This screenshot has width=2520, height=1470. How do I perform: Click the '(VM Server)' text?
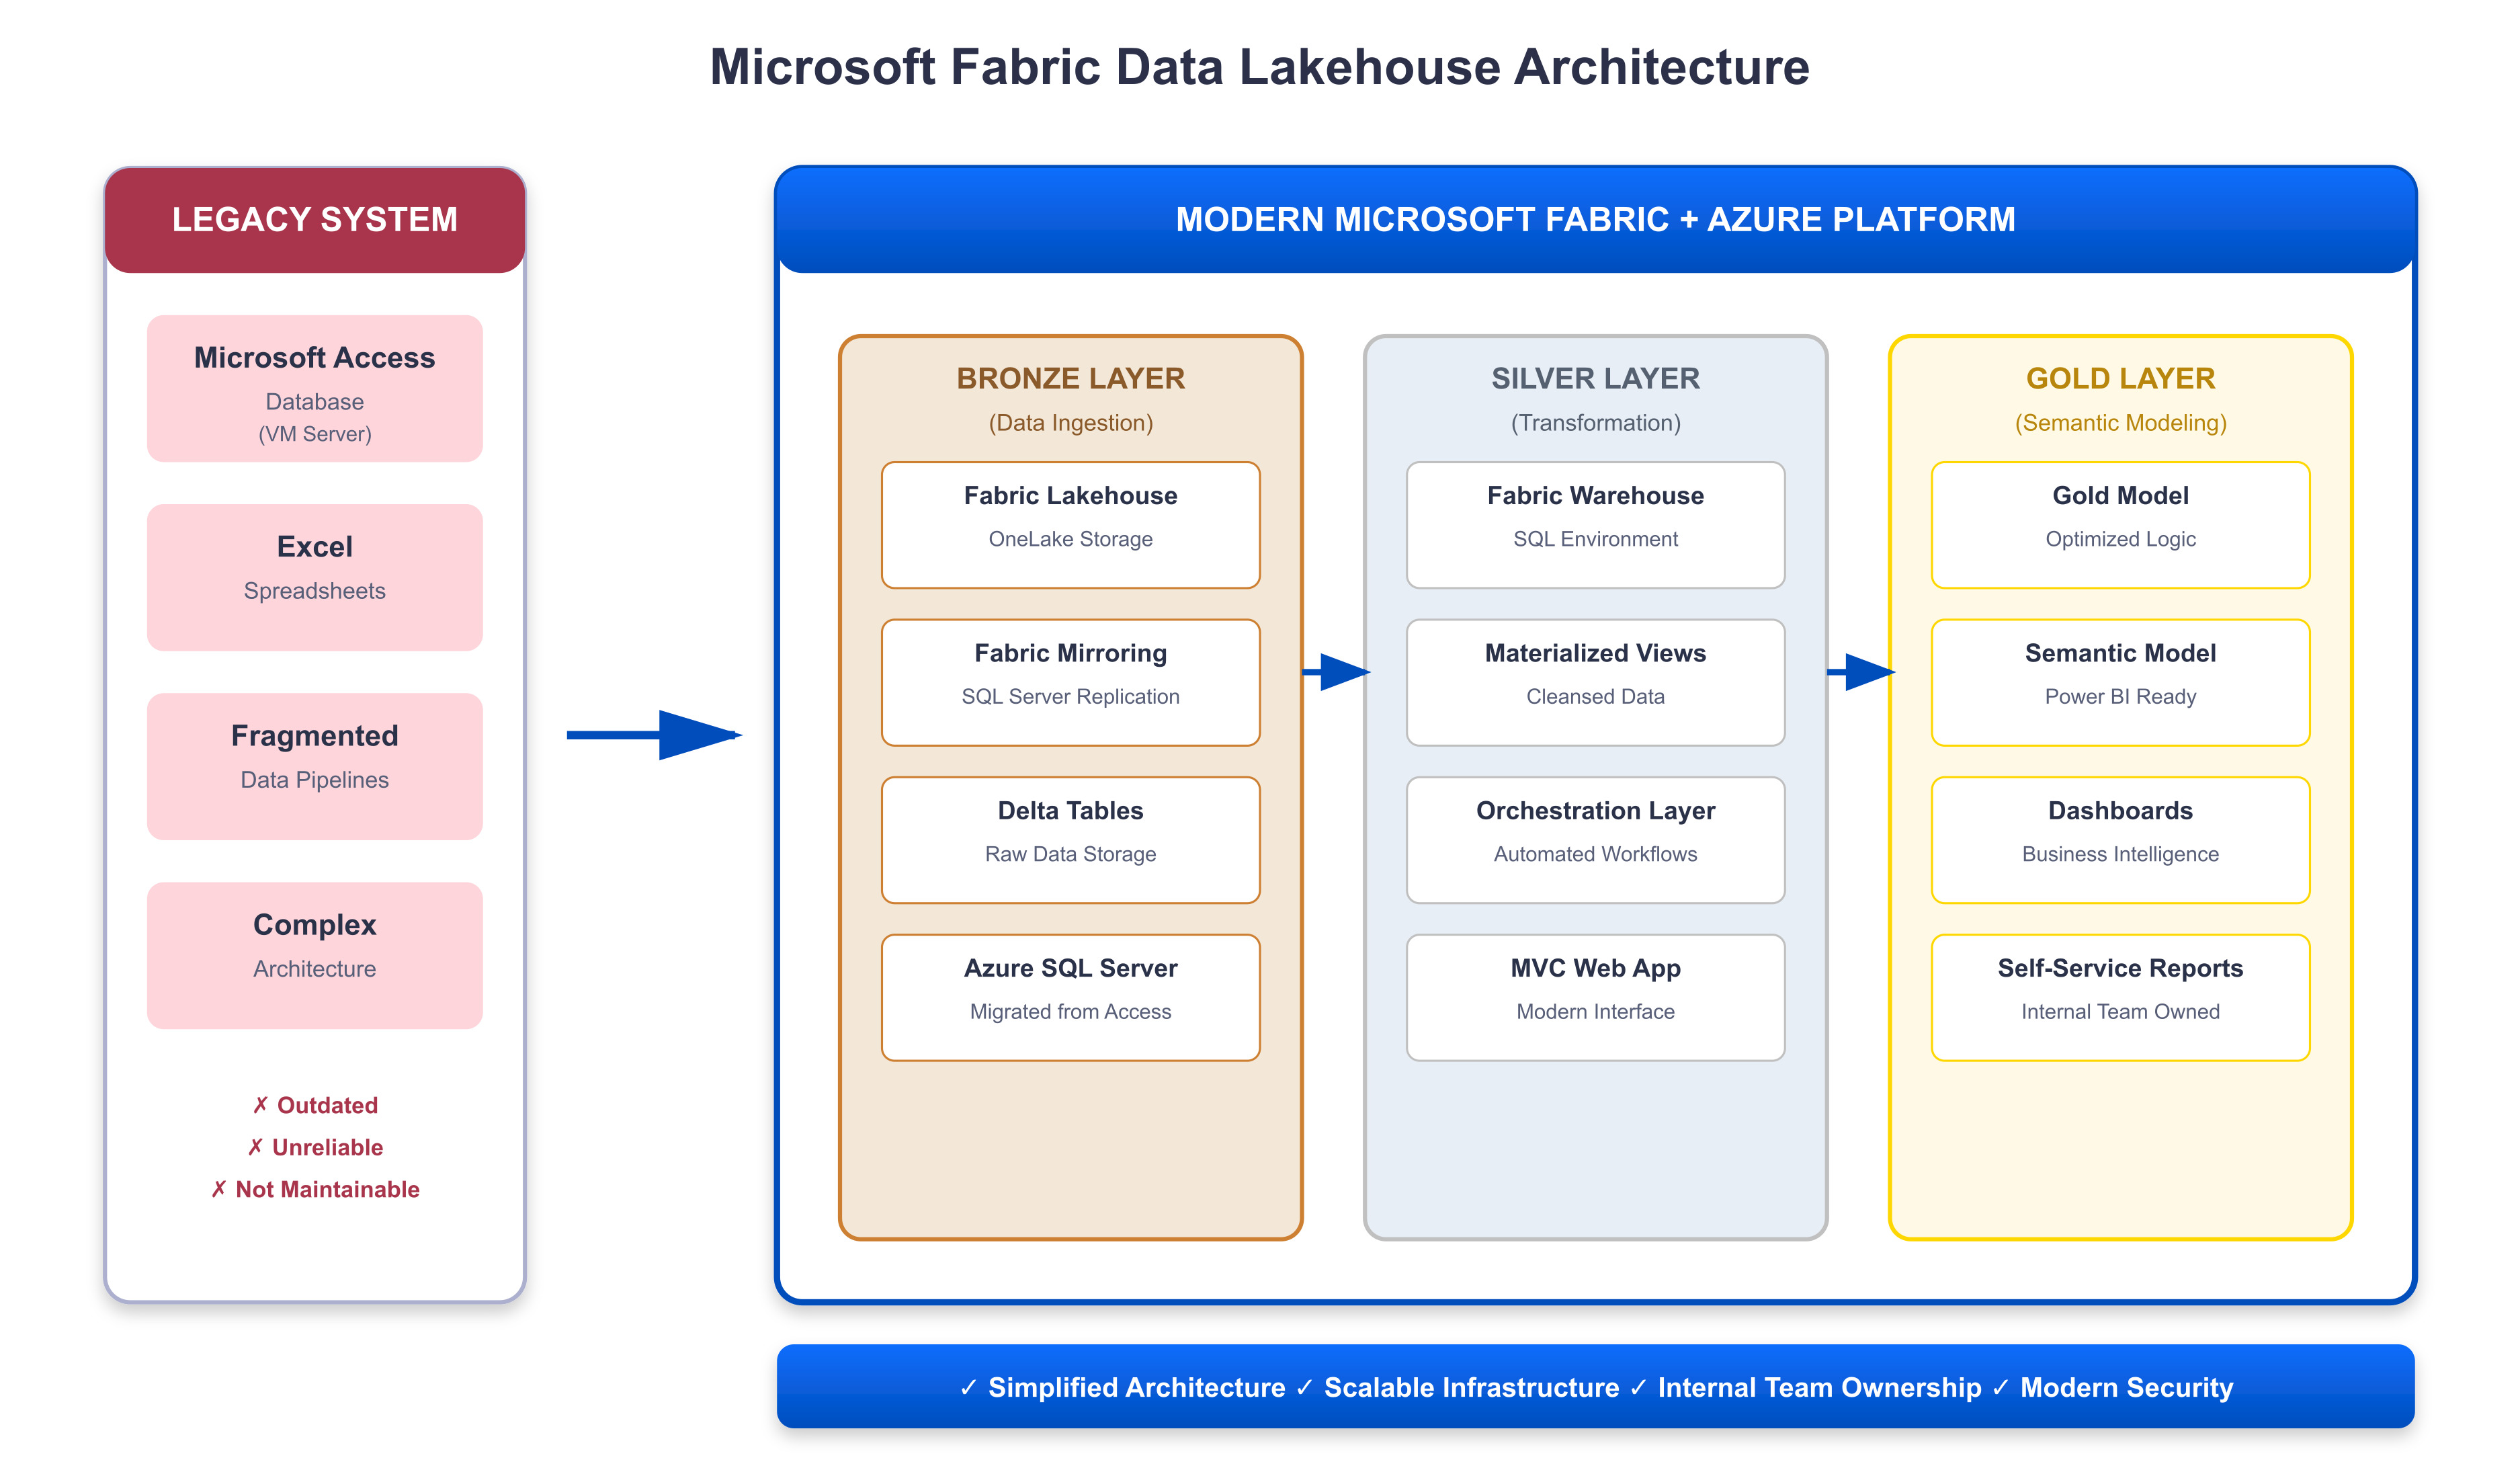(x=315, y=434)
